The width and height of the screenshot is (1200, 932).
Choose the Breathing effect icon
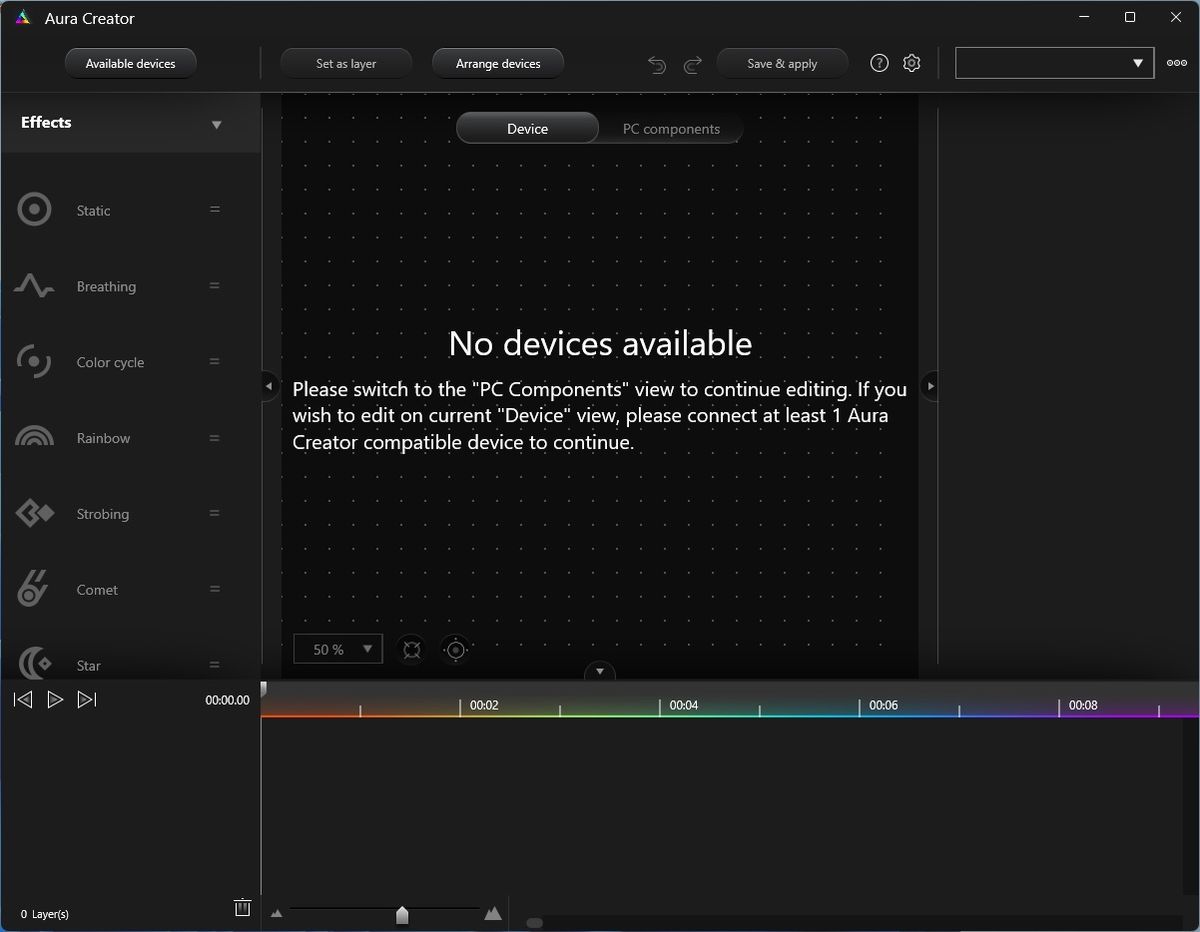coord(34,286)
